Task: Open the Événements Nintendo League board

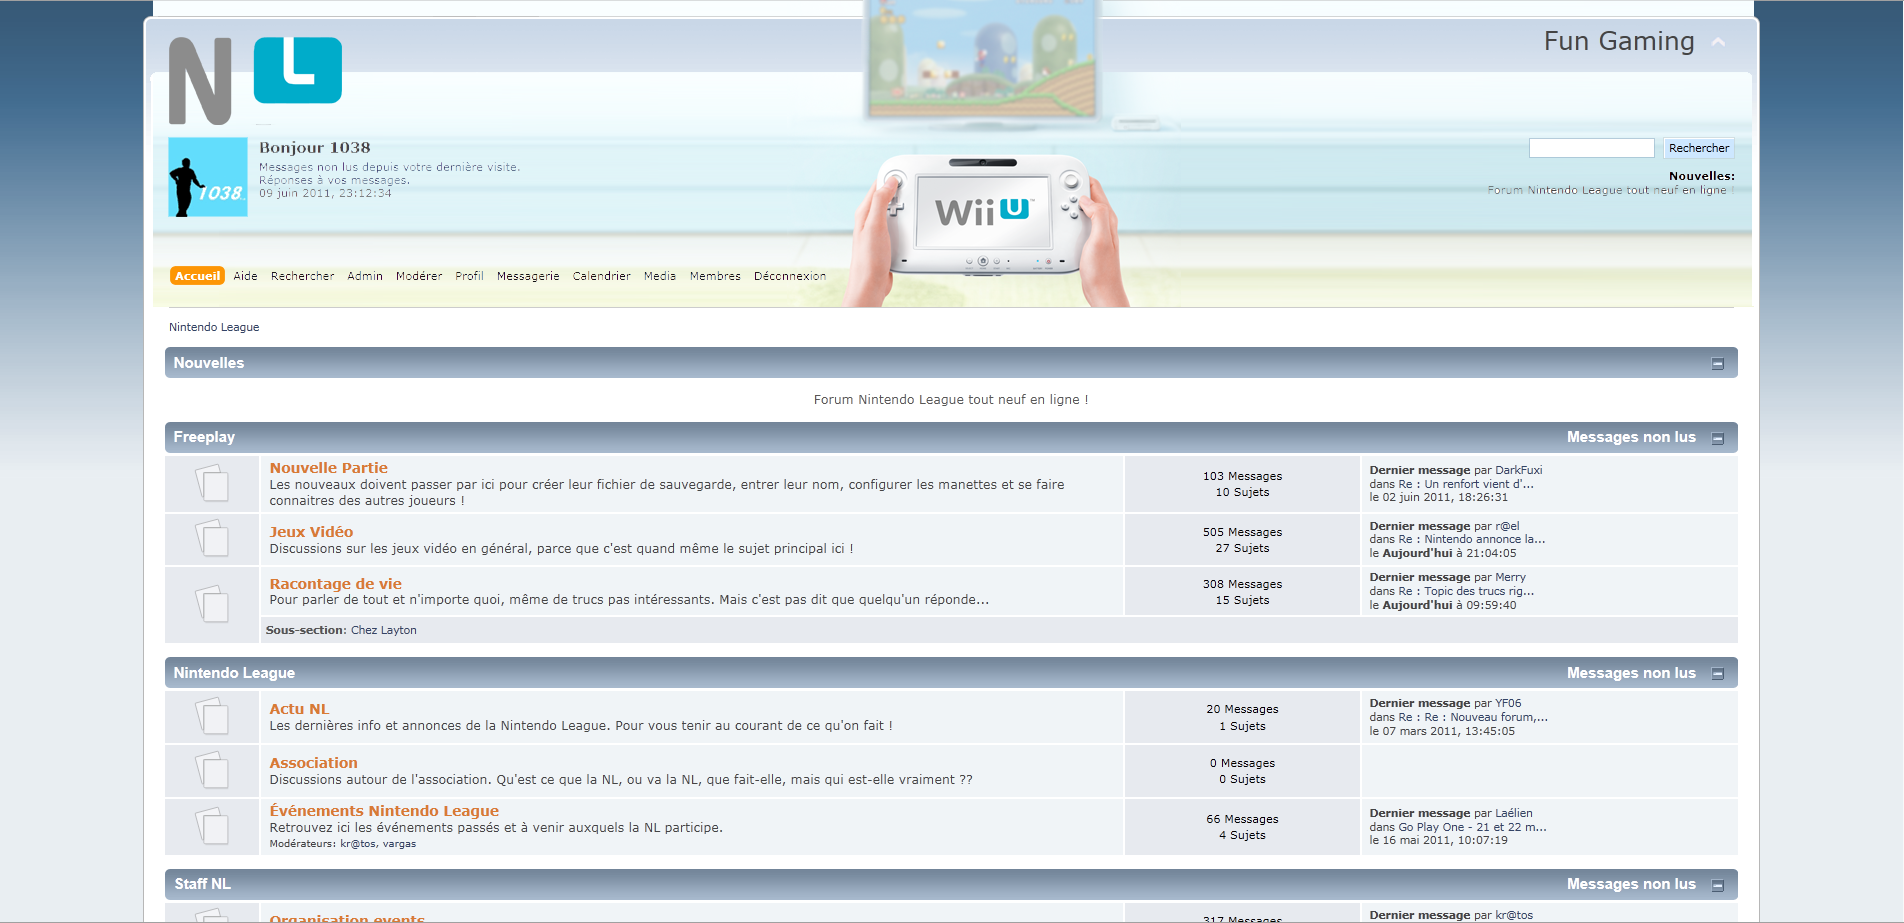Action: point(384,811)
